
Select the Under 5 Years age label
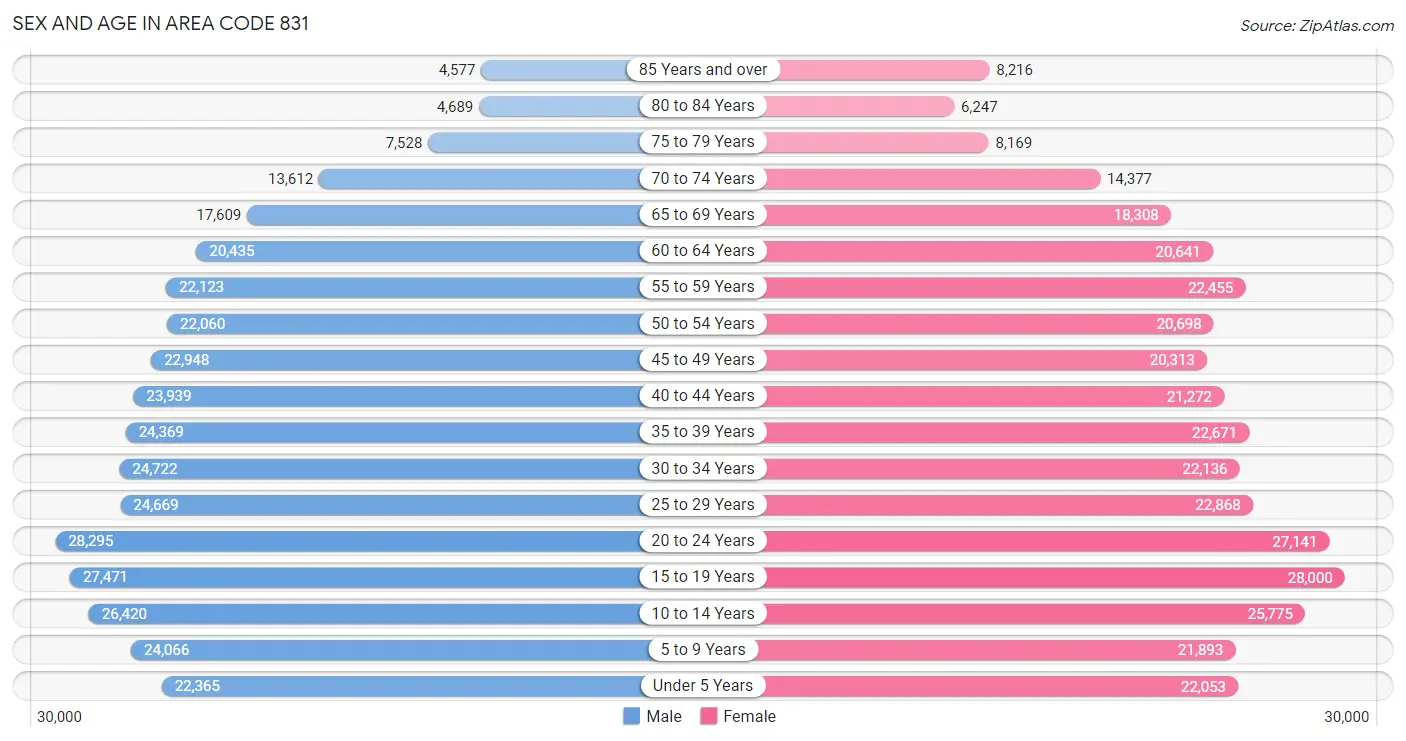pyautogui.click(x=703, y=686)
